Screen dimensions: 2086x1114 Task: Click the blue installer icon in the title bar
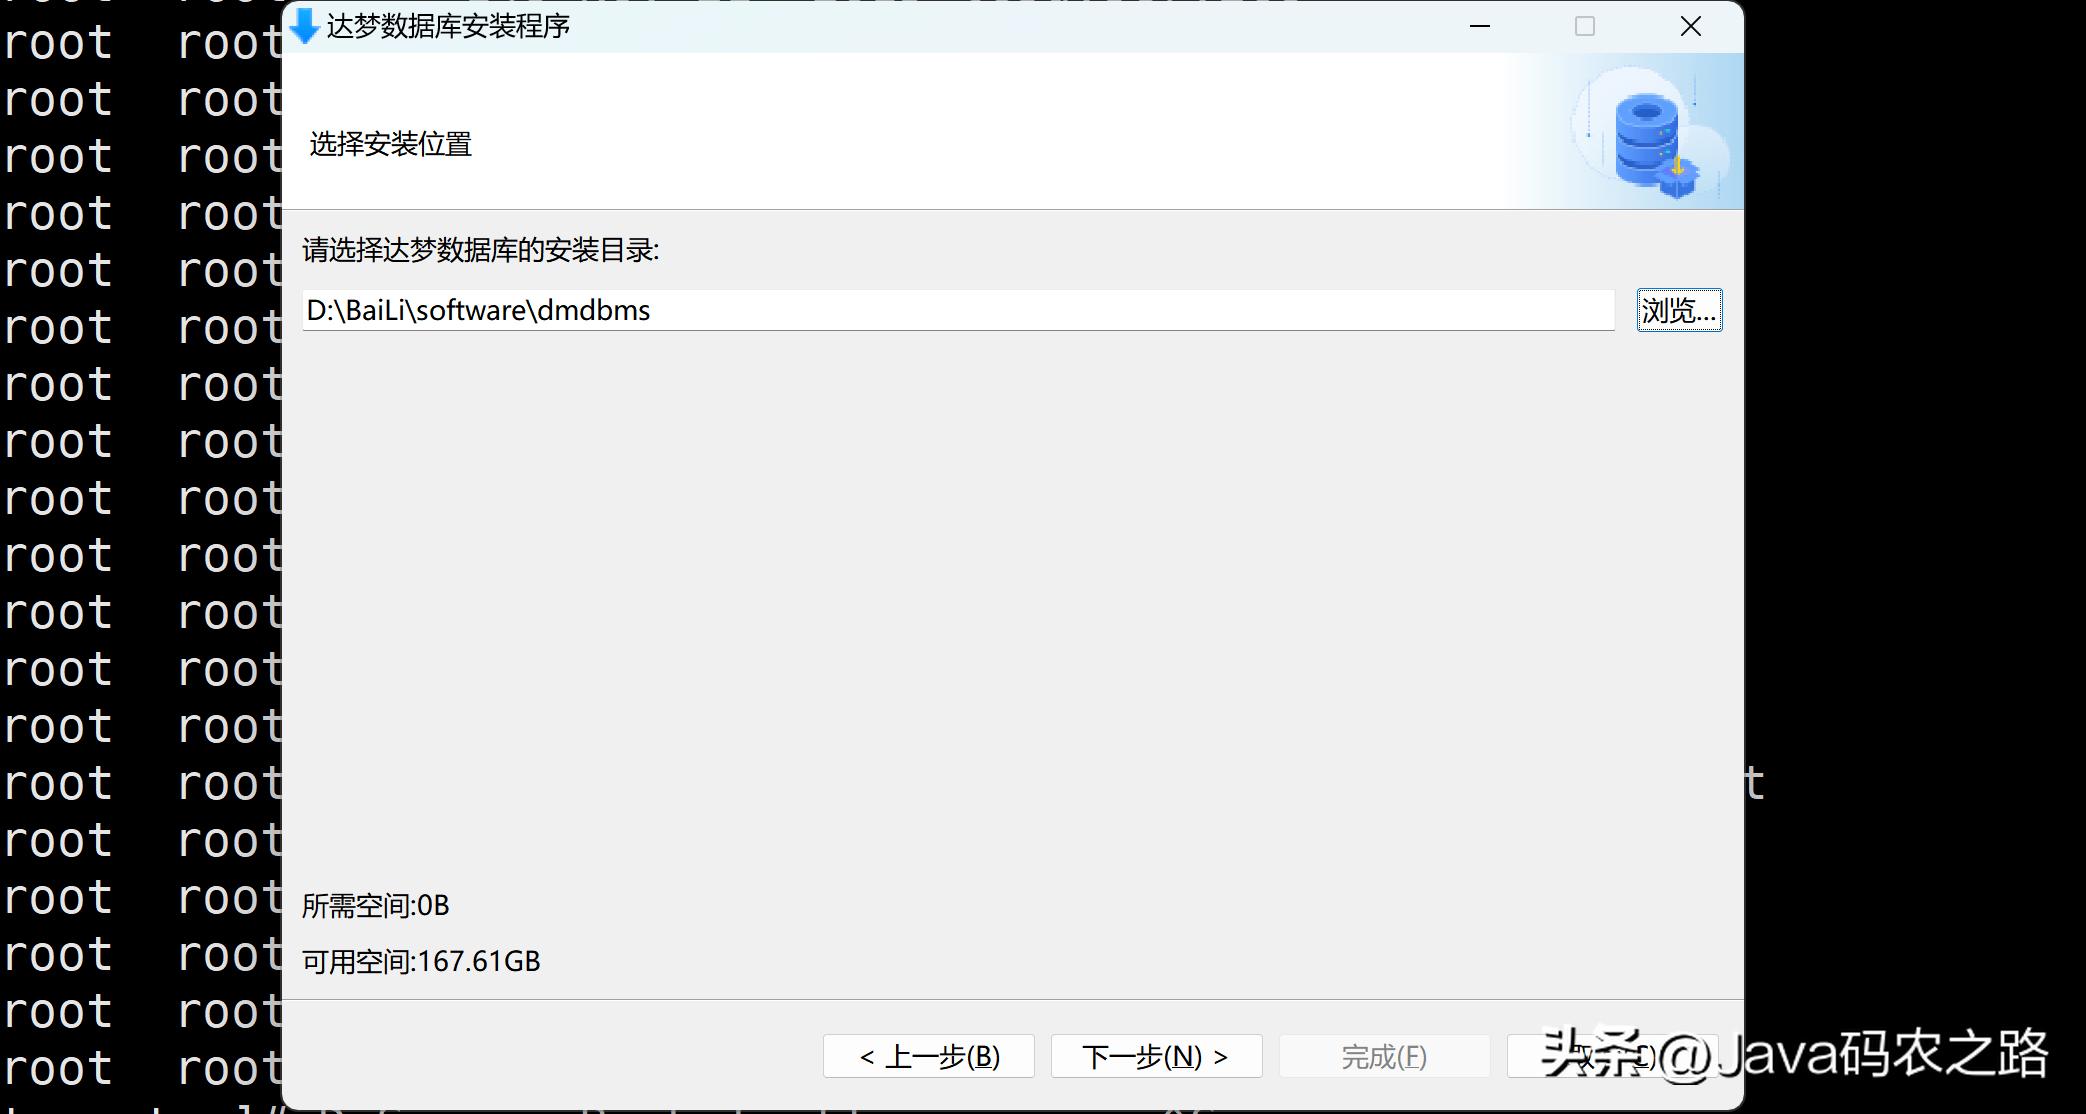(x=305, y=27)
